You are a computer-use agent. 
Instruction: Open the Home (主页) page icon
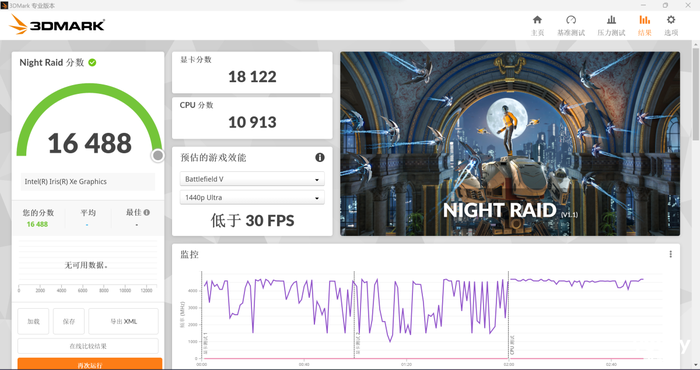[x=538, y=20]
